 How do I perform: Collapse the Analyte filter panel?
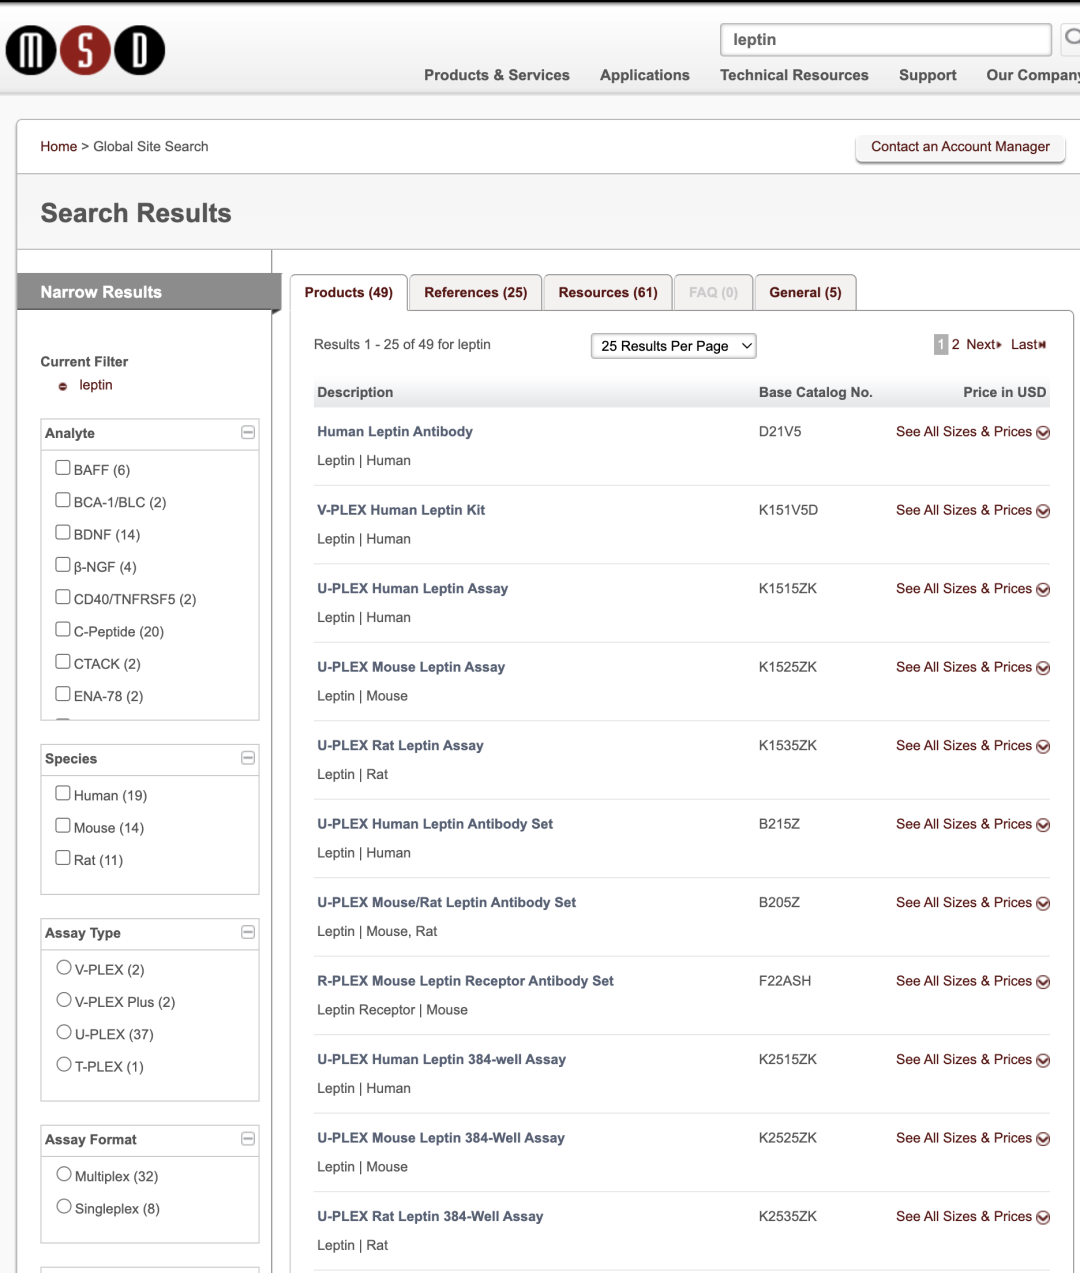[248, 432]
